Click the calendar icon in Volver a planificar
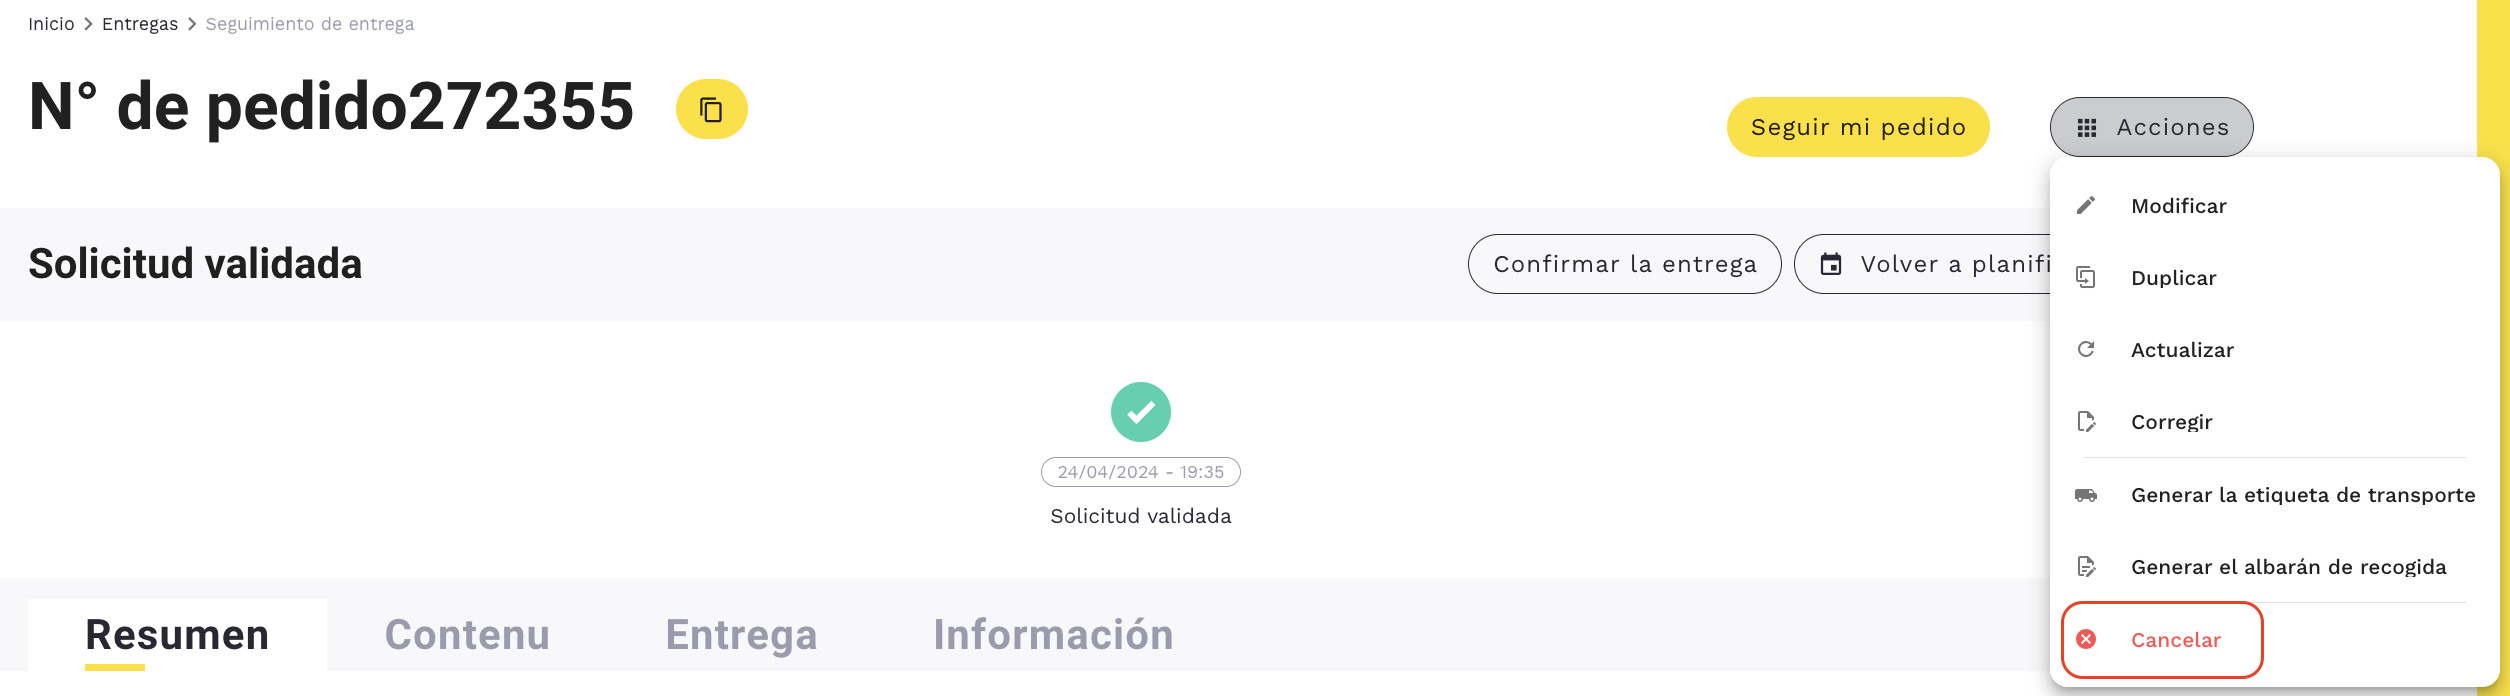The height and width of the screenshot is (696, 2510). tap(1831, 264)
